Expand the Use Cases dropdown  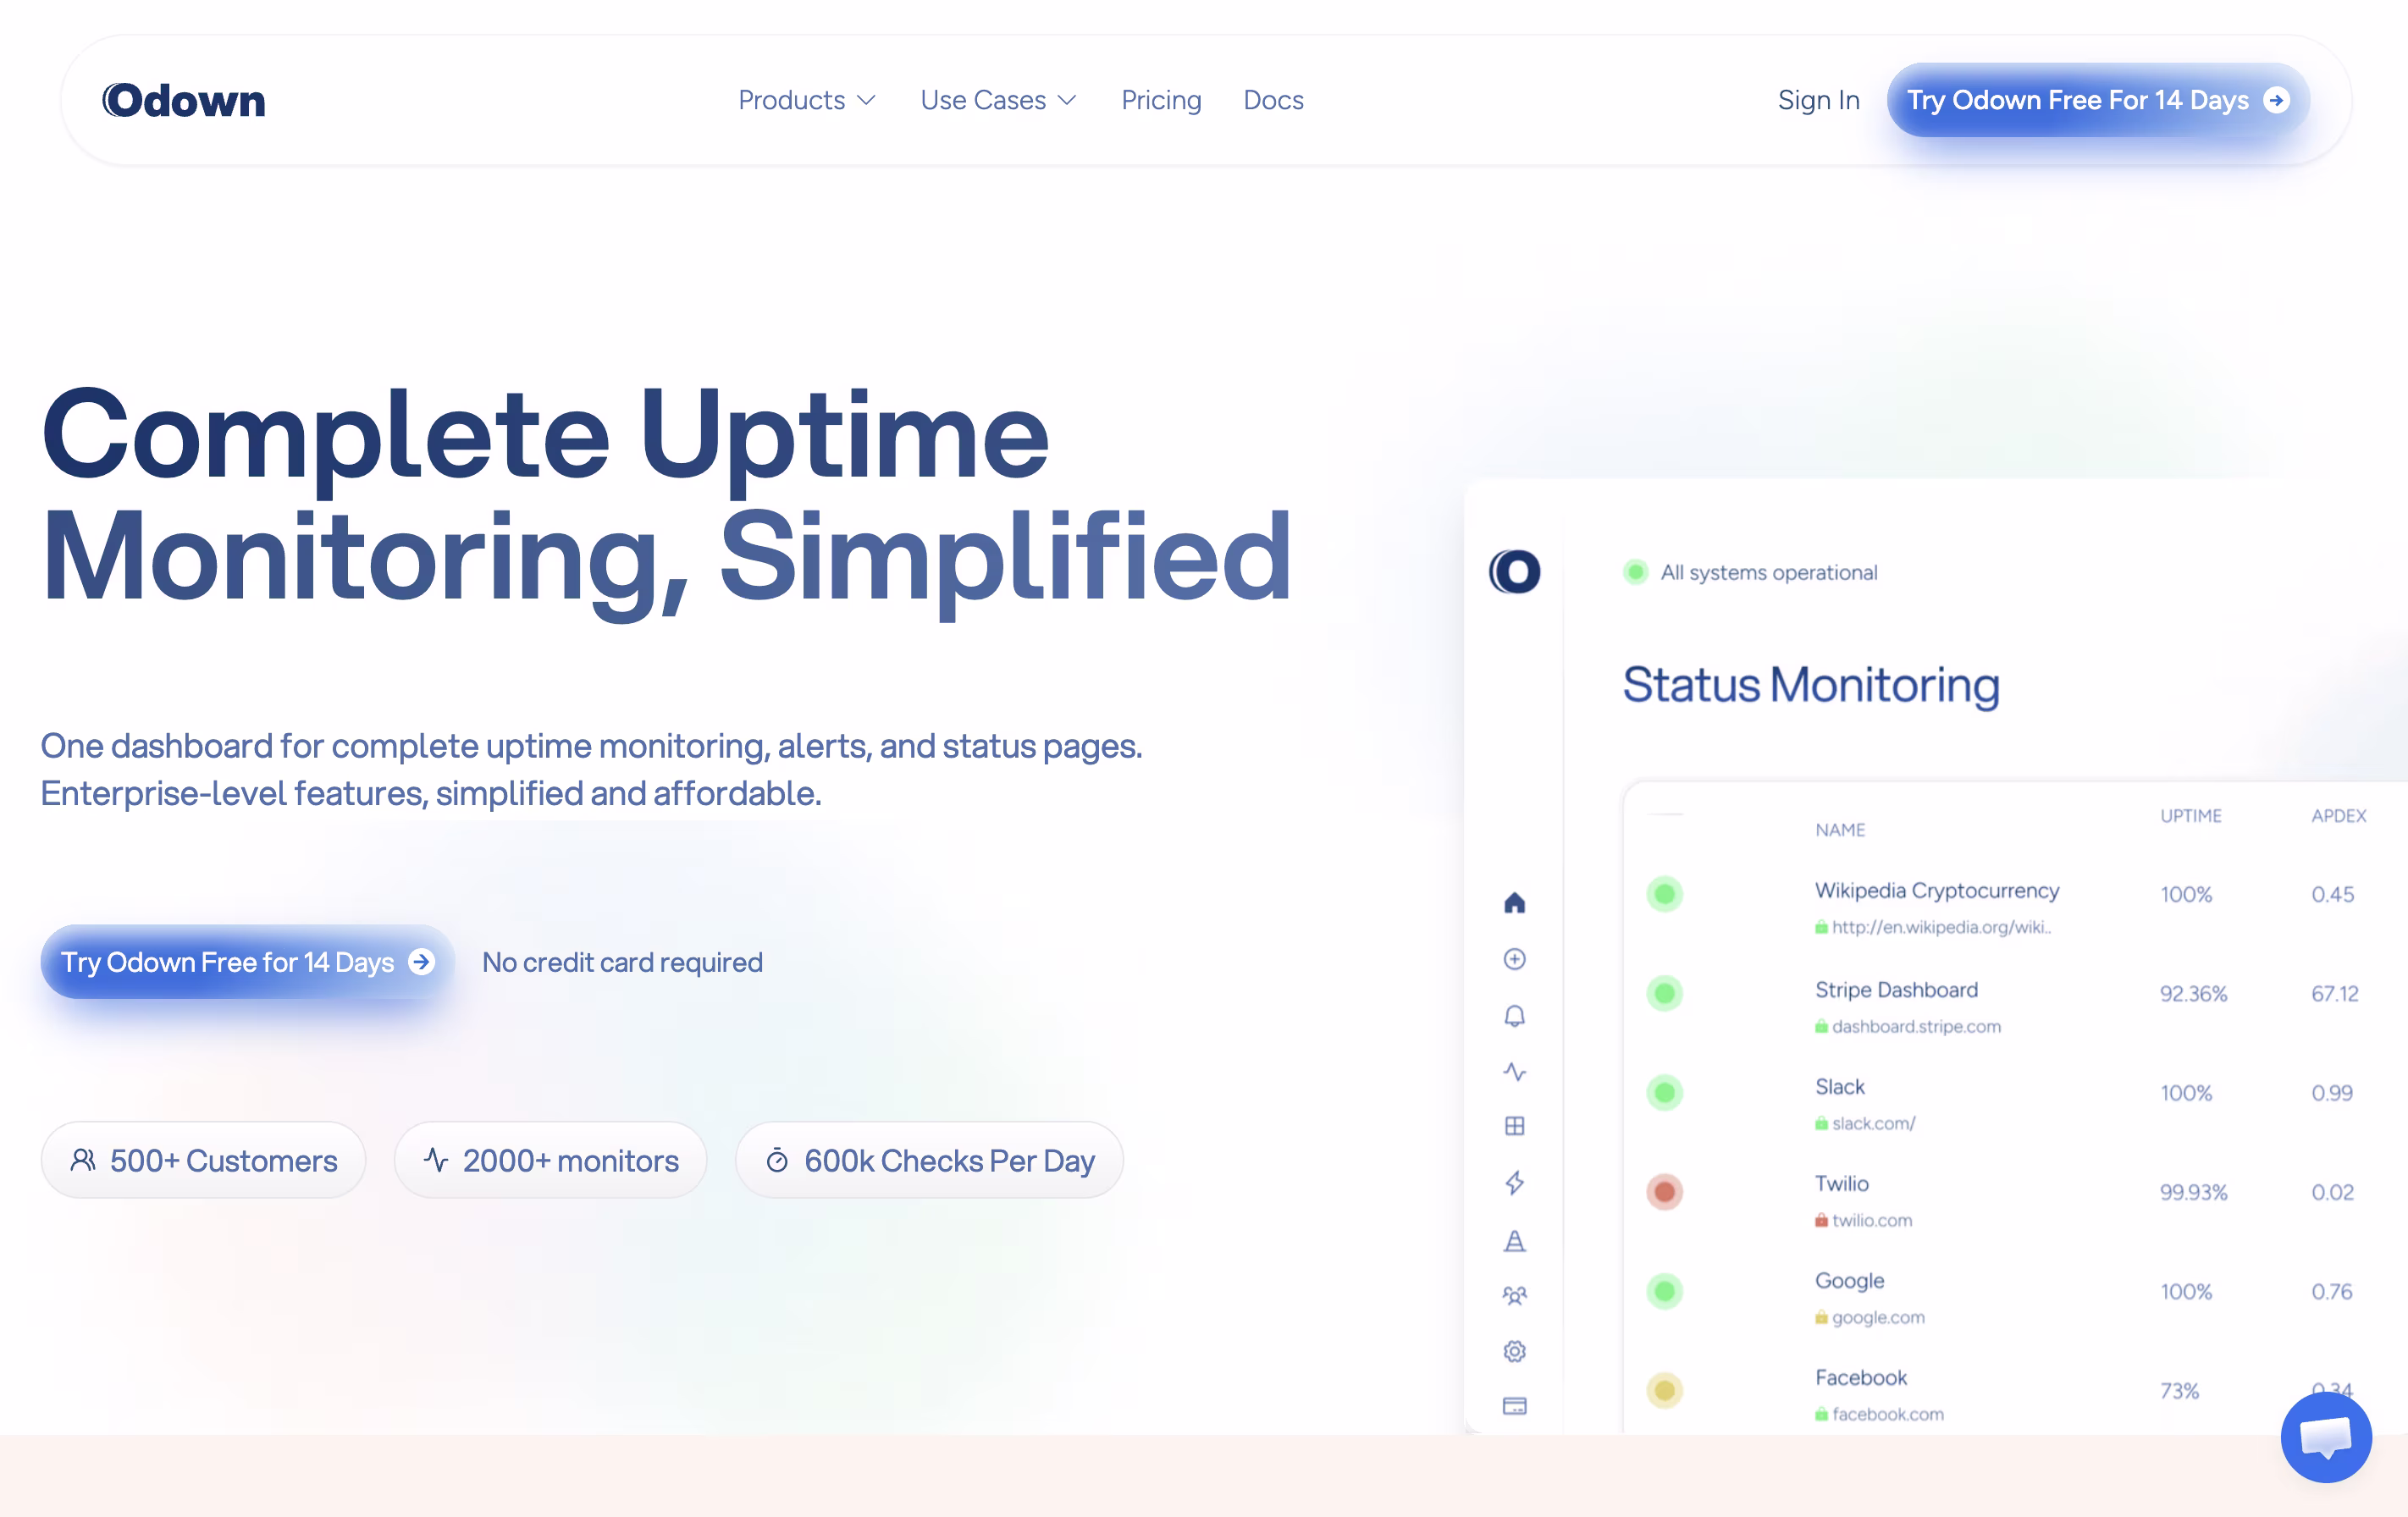click(998, 100)
